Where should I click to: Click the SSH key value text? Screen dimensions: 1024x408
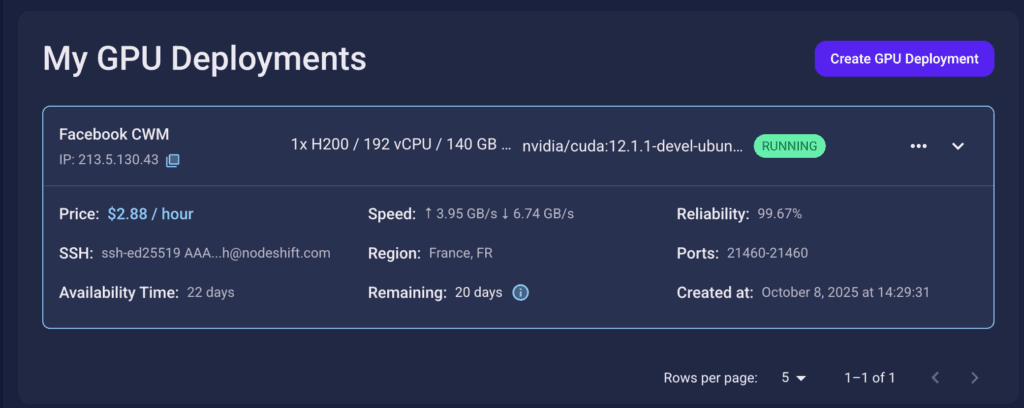point(215,254)
